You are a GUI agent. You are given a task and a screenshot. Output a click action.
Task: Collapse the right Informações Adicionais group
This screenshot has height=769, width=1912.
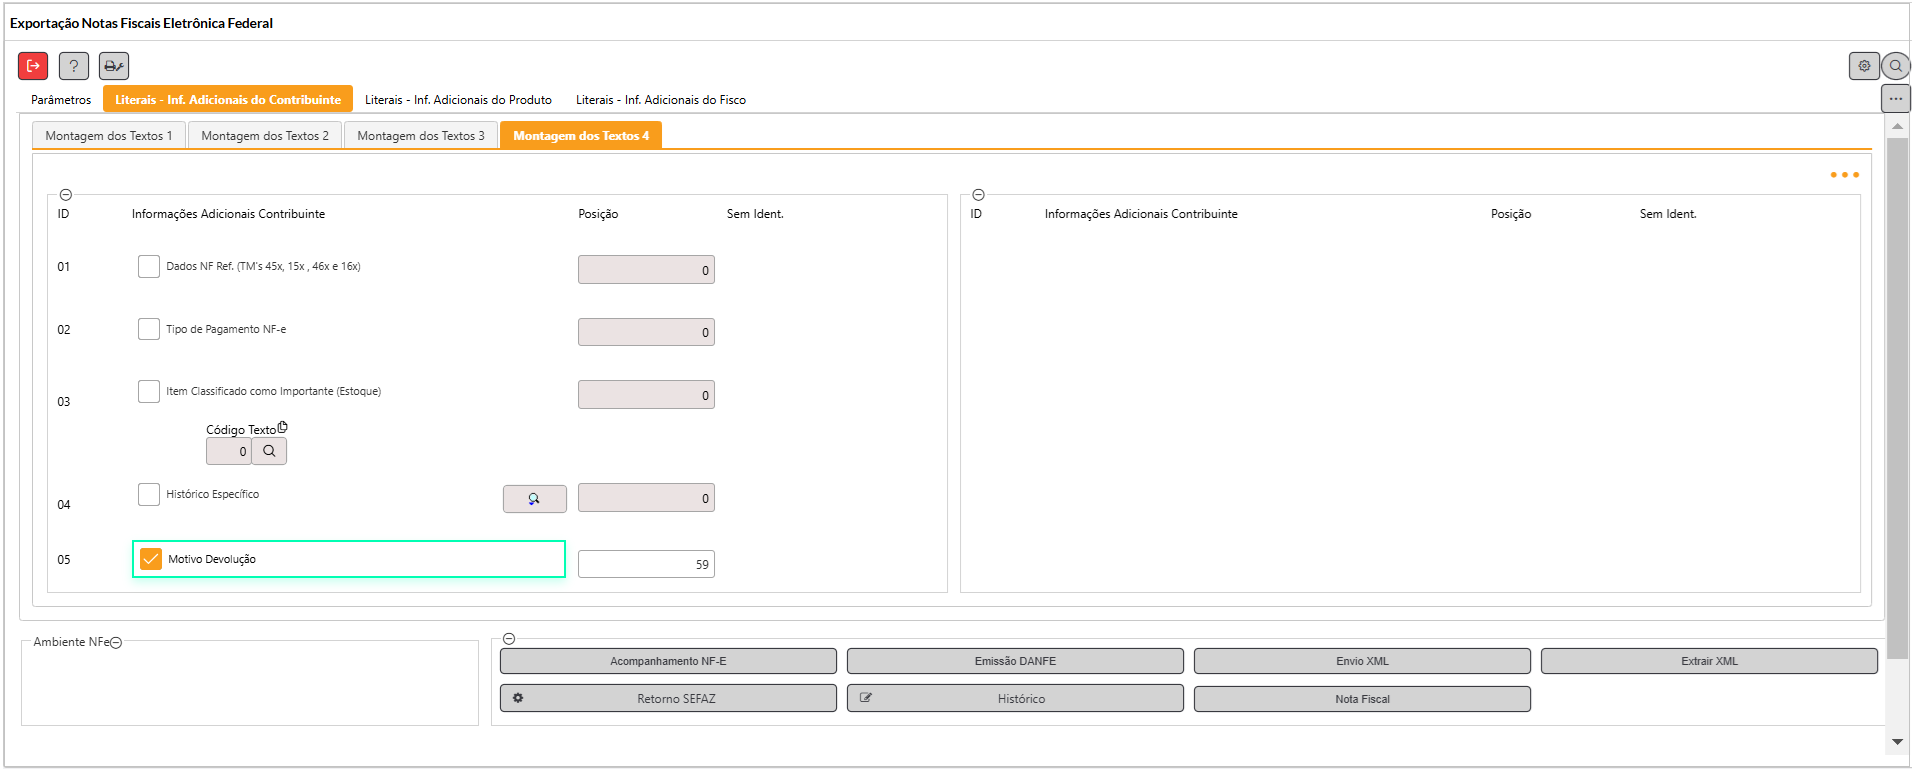(x=979, y=195)
